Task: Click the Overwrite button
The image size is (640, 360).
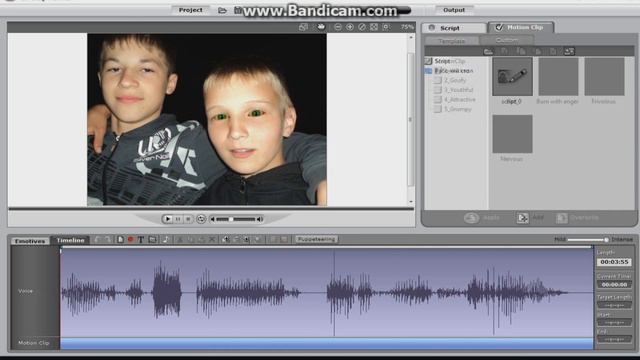Action: (x=578, y=218)
